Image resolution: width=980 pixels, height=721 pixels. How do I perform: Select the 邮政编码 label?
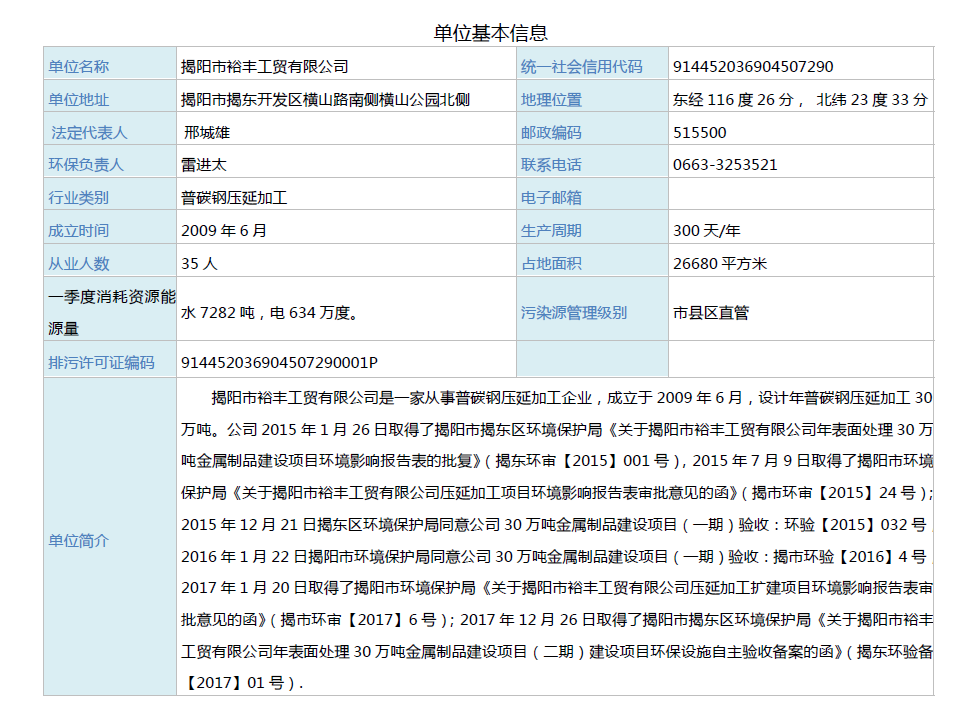click(551, 132)
